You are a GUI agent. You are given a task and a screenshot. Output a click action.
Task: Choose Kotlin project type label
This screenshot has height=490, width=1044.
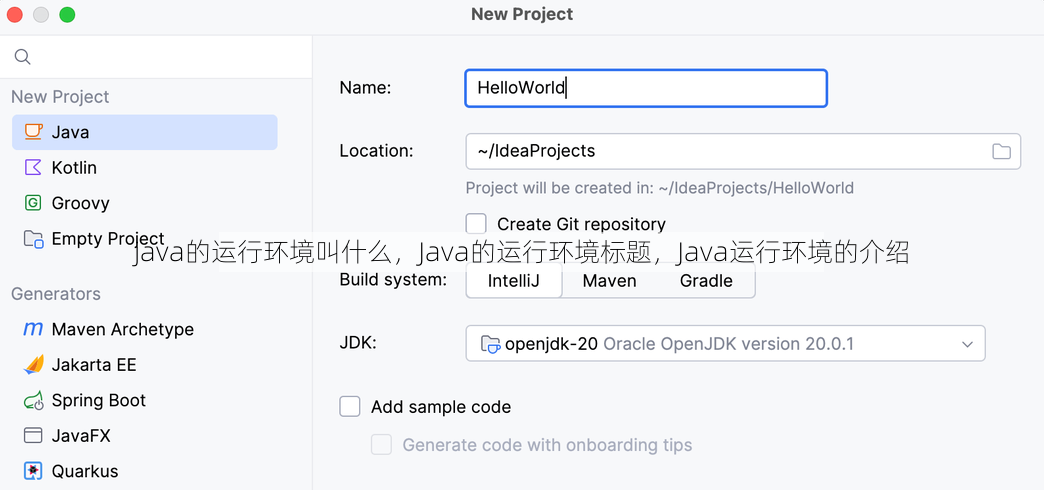click(74, 168)
